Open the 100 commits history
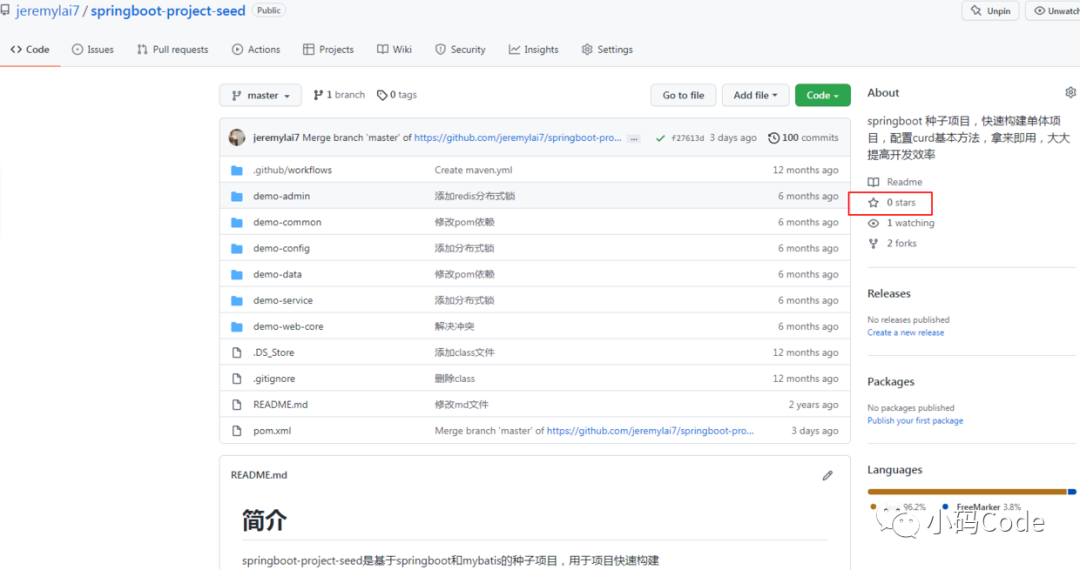This screenshot has width=1080, height=570. click(803, 138)
